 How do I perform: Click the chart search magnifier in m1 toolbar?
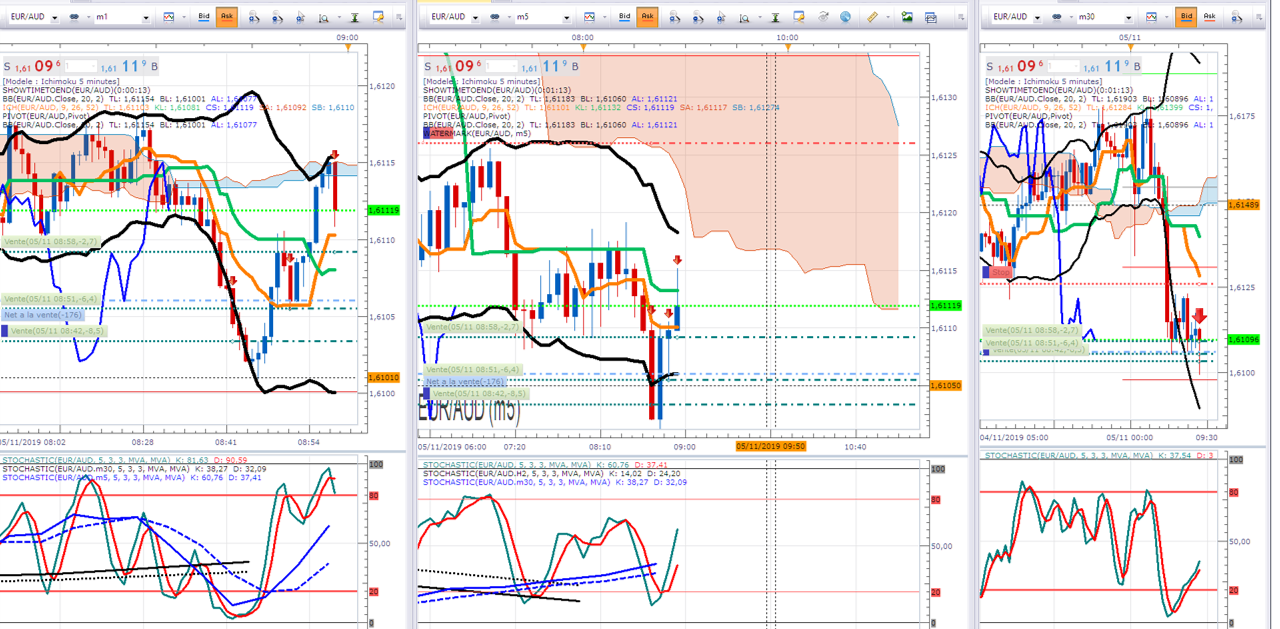[x=323, y=17]
